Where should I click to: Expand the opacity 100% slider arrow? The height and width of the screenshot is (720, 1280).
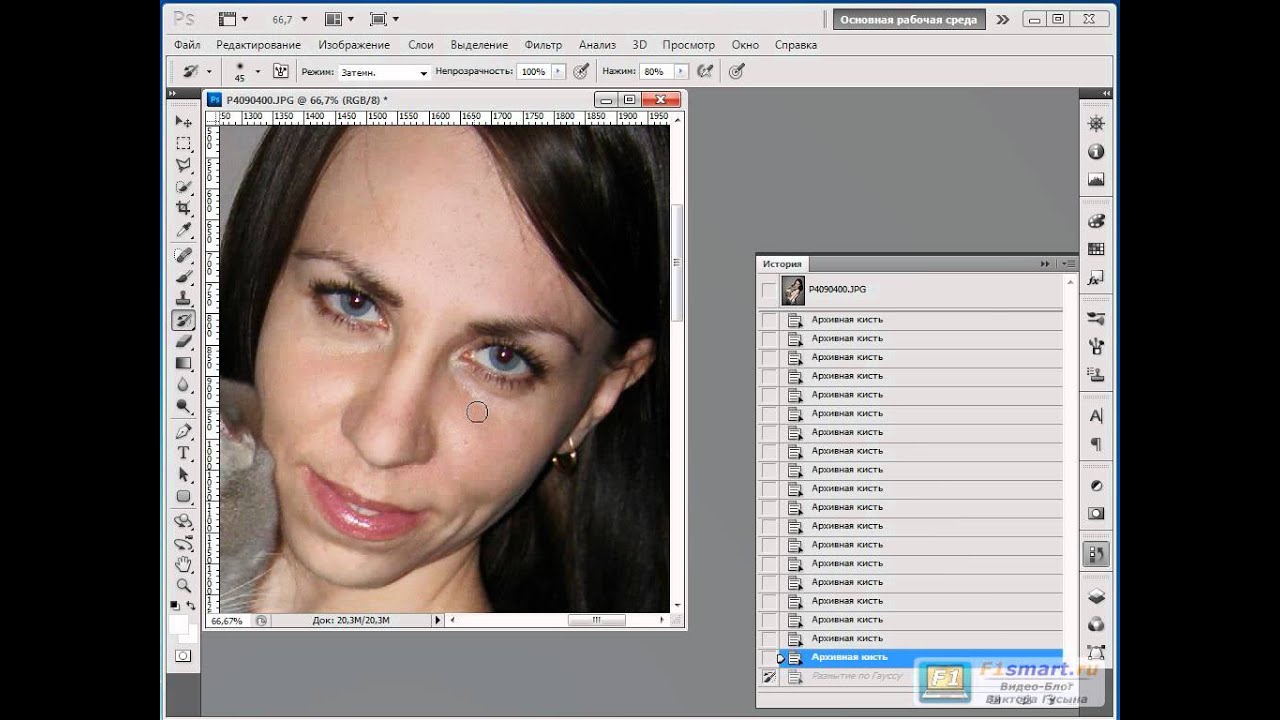click(x=558, y=72)
